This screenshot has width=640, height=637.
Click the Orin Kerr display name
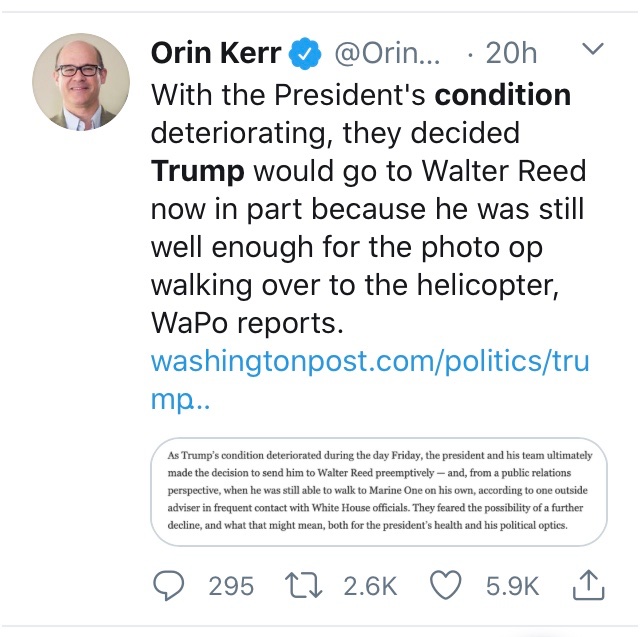215,53
